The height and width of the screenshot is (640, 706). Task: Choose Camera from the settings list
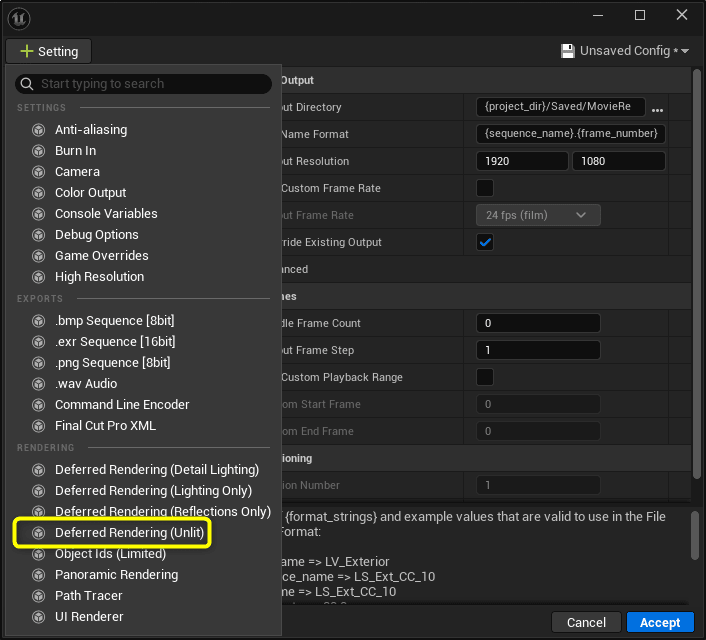click(x=77, y=172)
